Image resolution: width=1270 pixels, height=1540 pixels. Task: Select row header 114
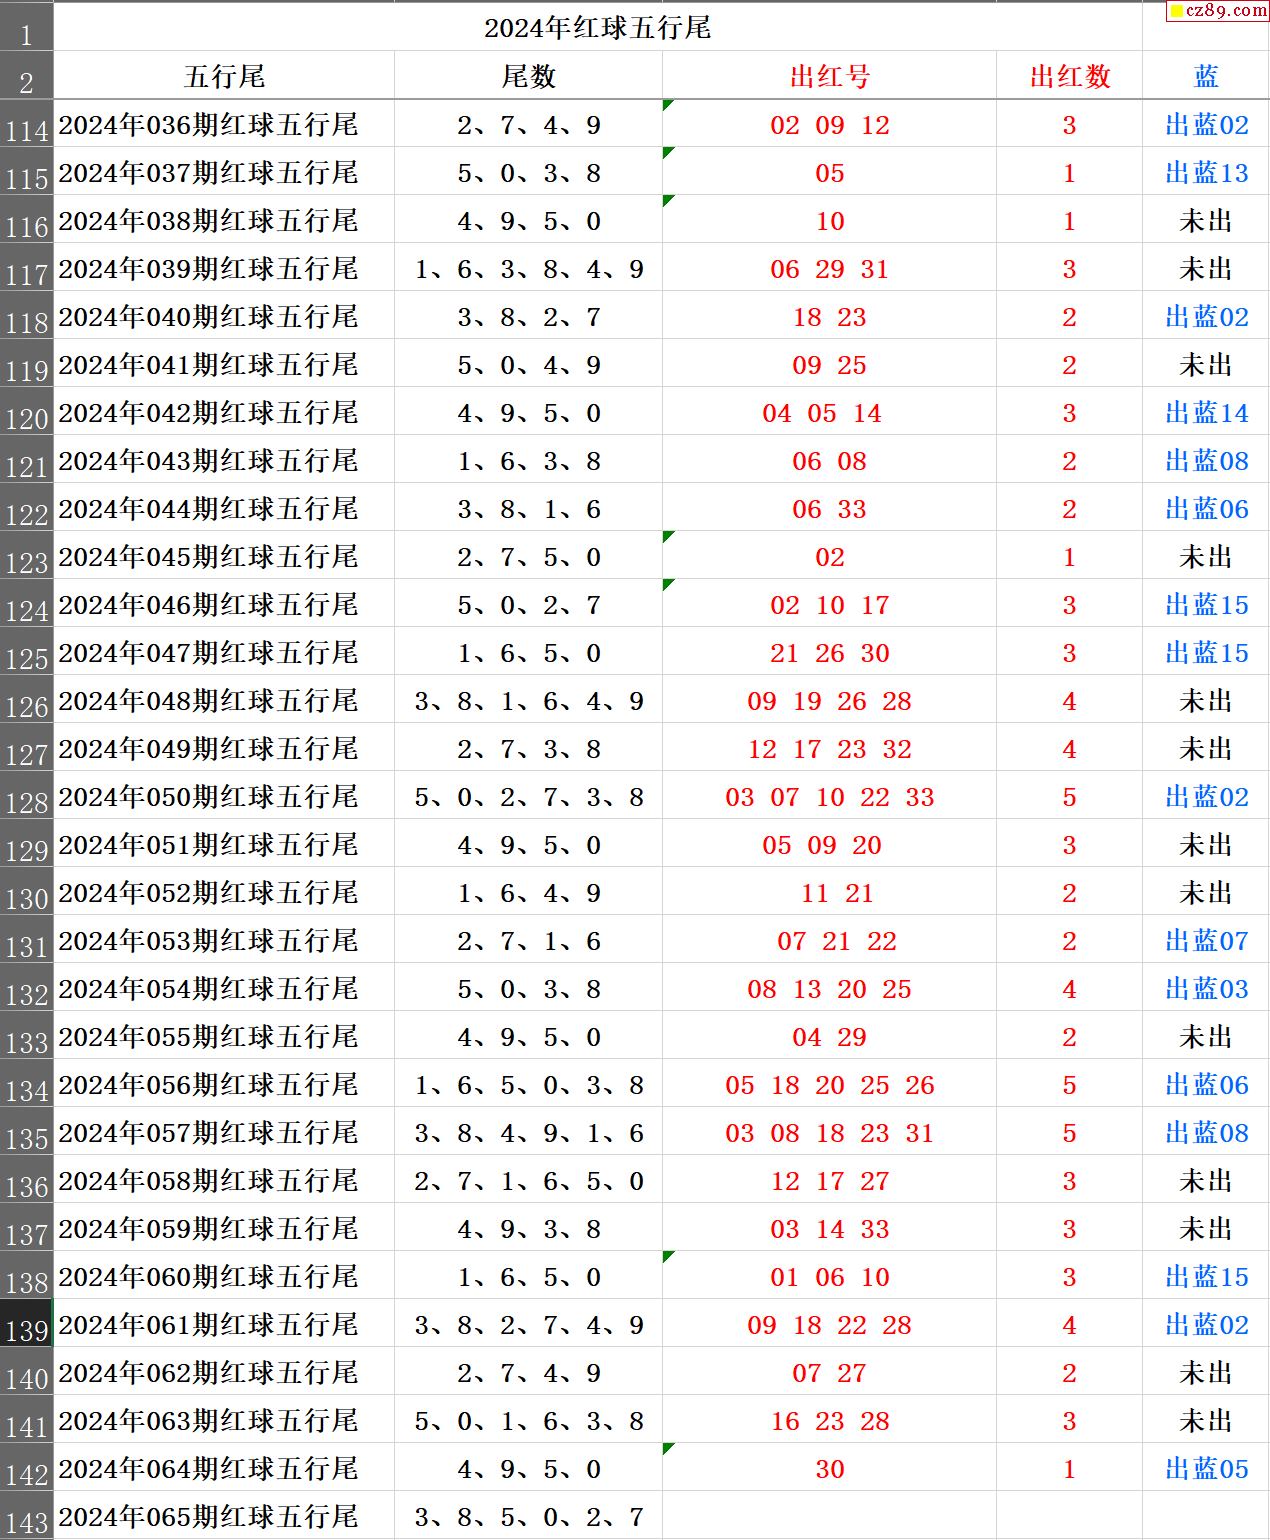[x=26, y=124]
